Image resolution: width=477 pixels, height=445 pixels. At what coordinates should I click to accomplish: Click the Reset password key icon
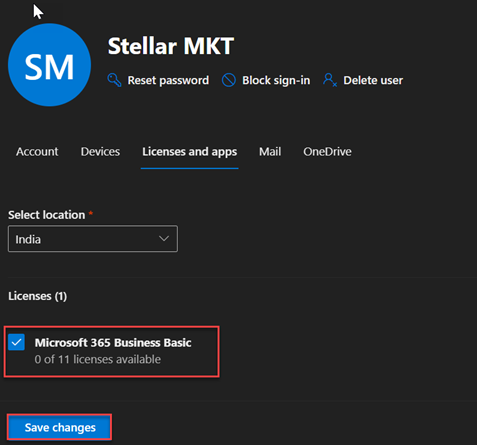(x=114, y=80)
